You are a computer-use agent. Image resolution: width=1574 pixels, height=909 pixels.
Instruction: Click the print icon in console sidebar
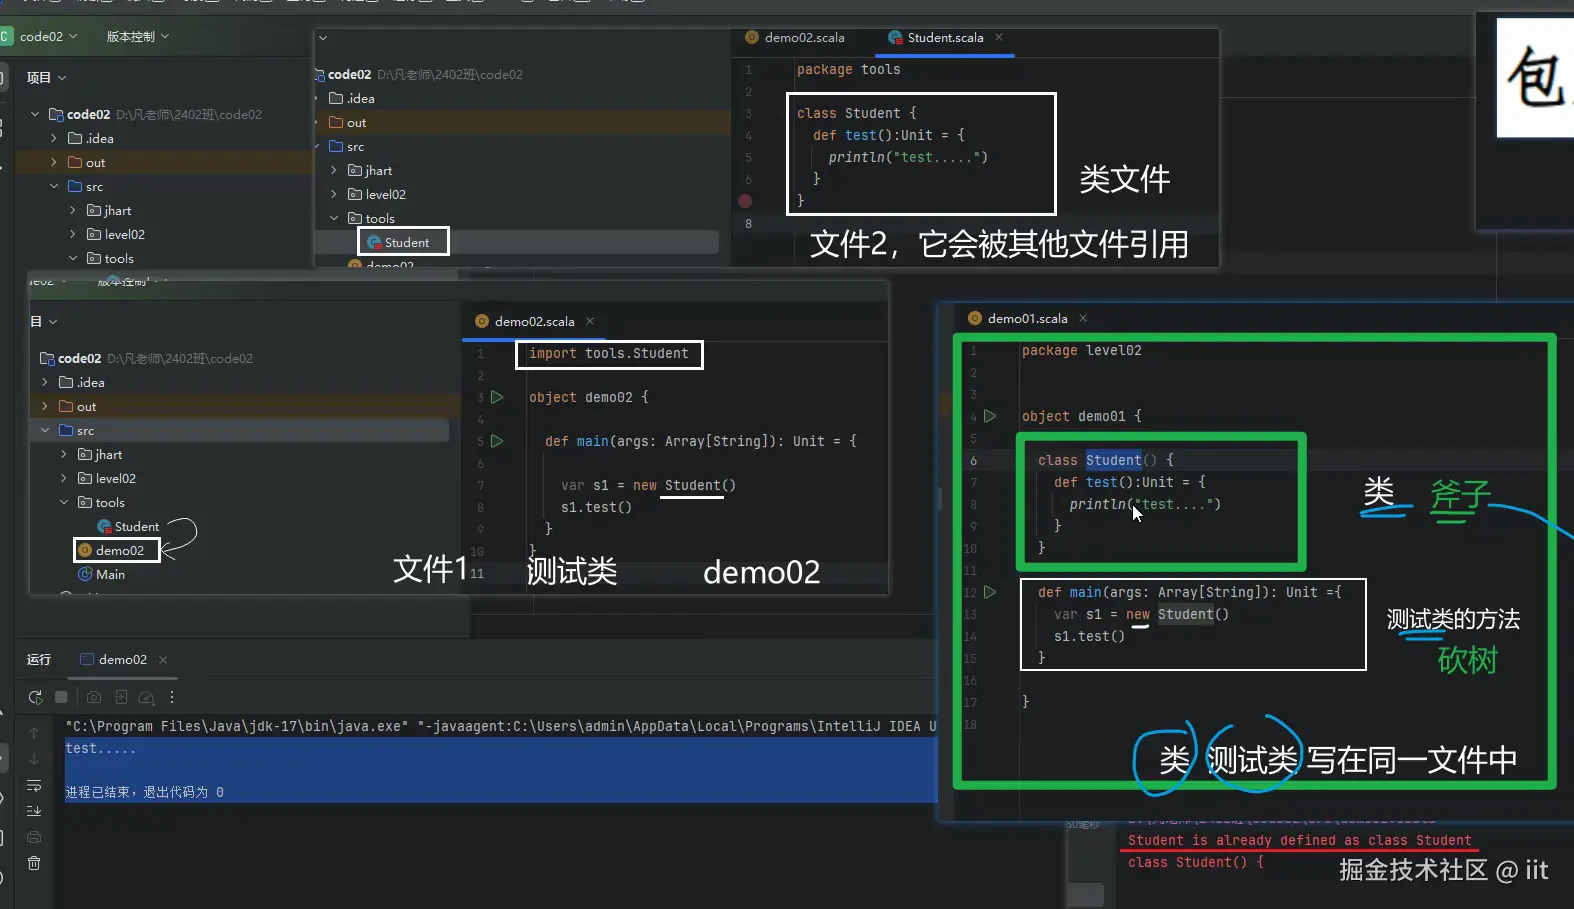[34, 837]
